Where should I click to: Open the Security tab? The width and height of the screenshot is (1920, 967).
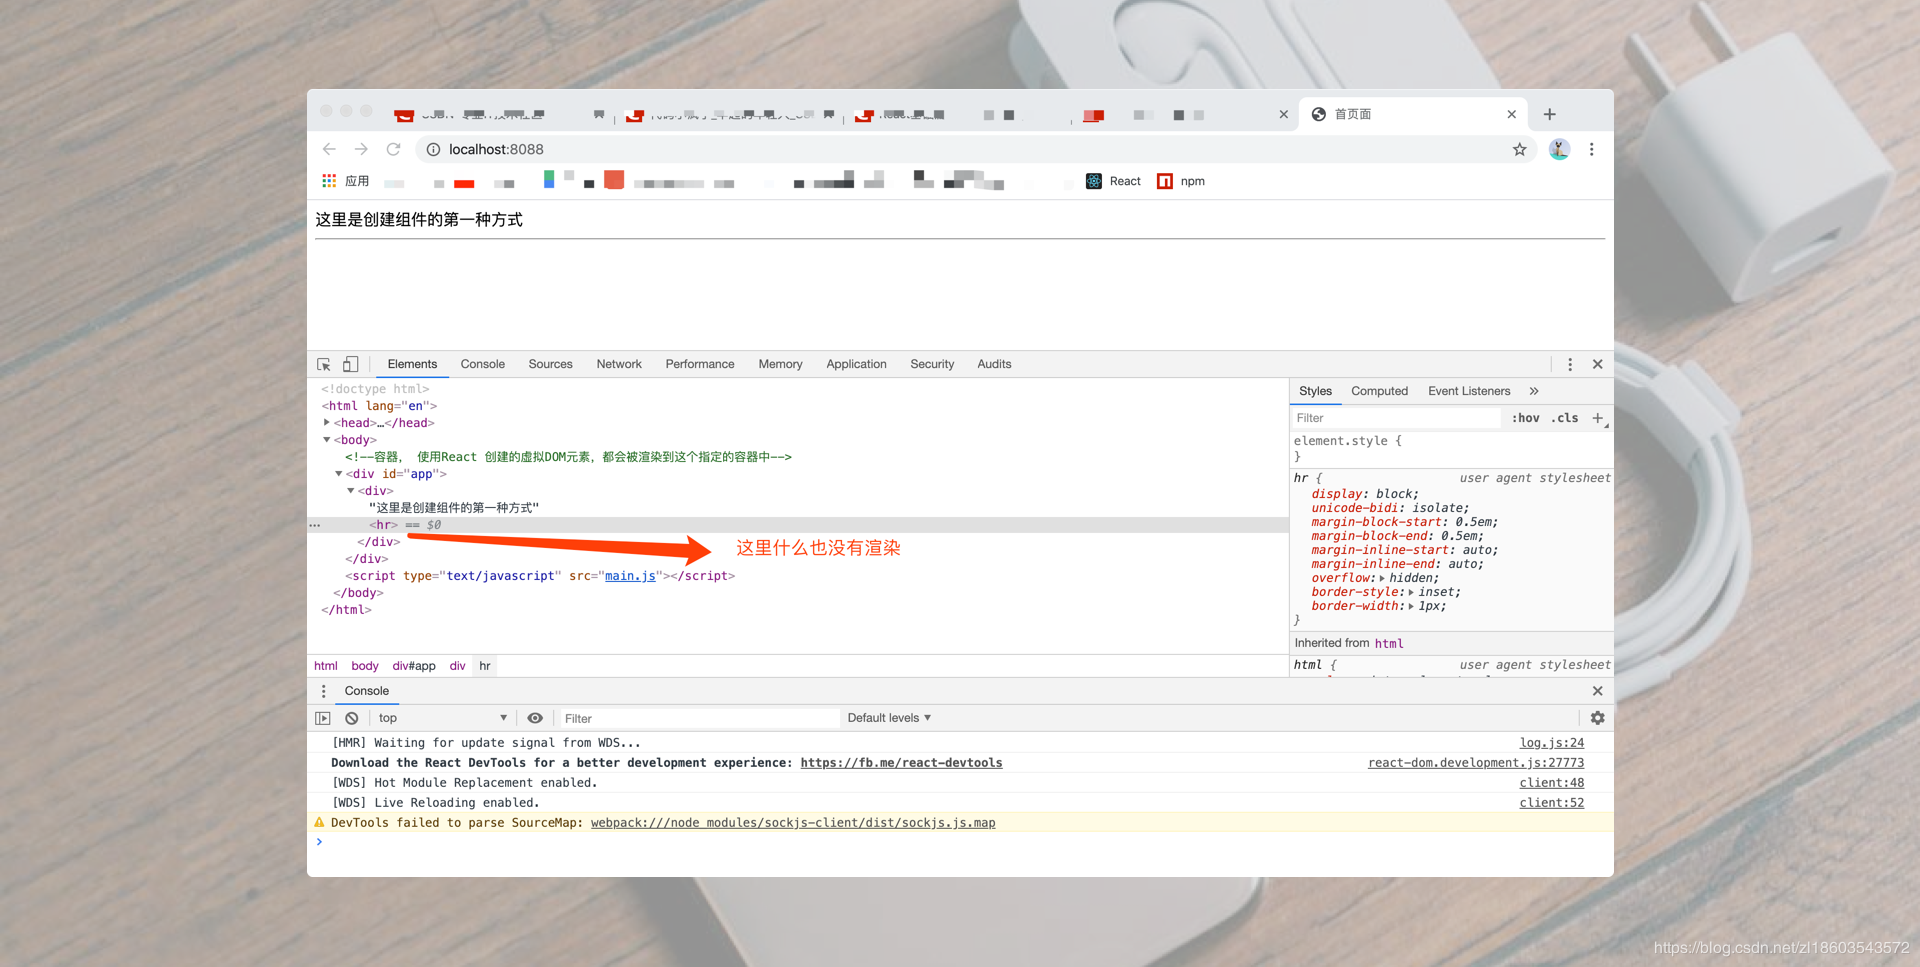tap(932, 364)
